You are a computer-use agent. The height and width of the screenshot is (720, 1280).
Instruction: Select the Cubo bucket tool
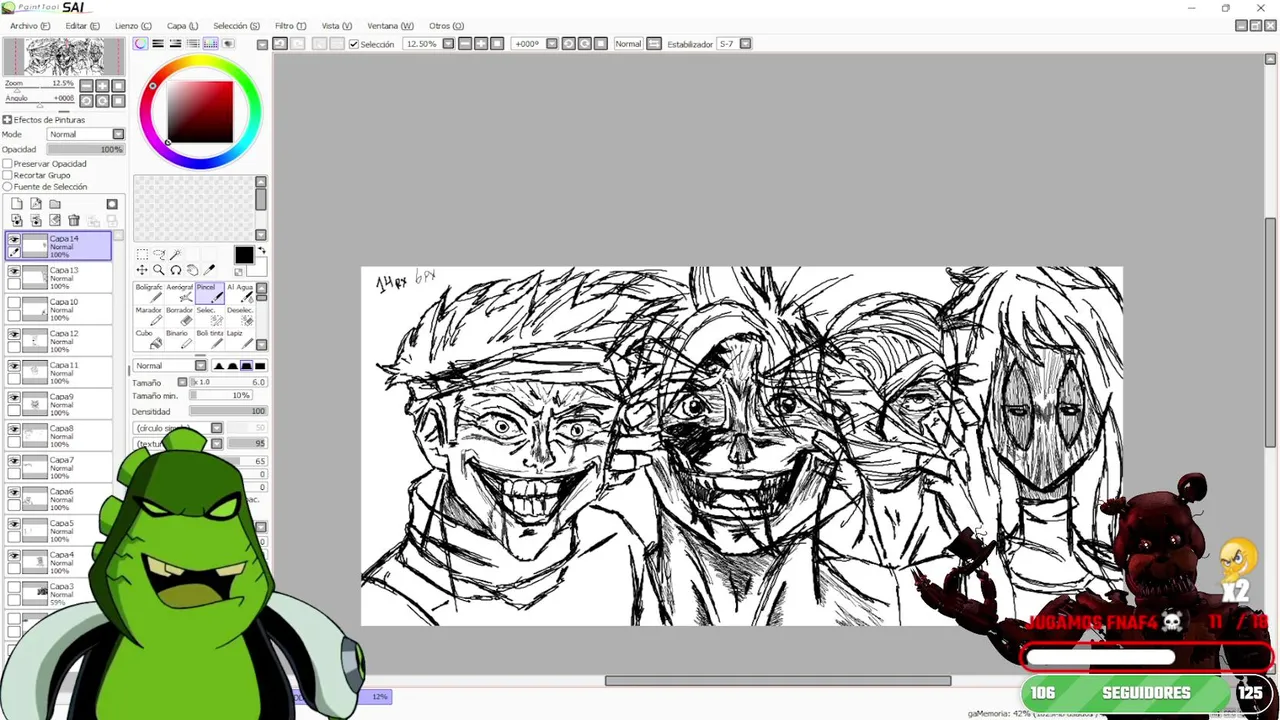[149, 339]
